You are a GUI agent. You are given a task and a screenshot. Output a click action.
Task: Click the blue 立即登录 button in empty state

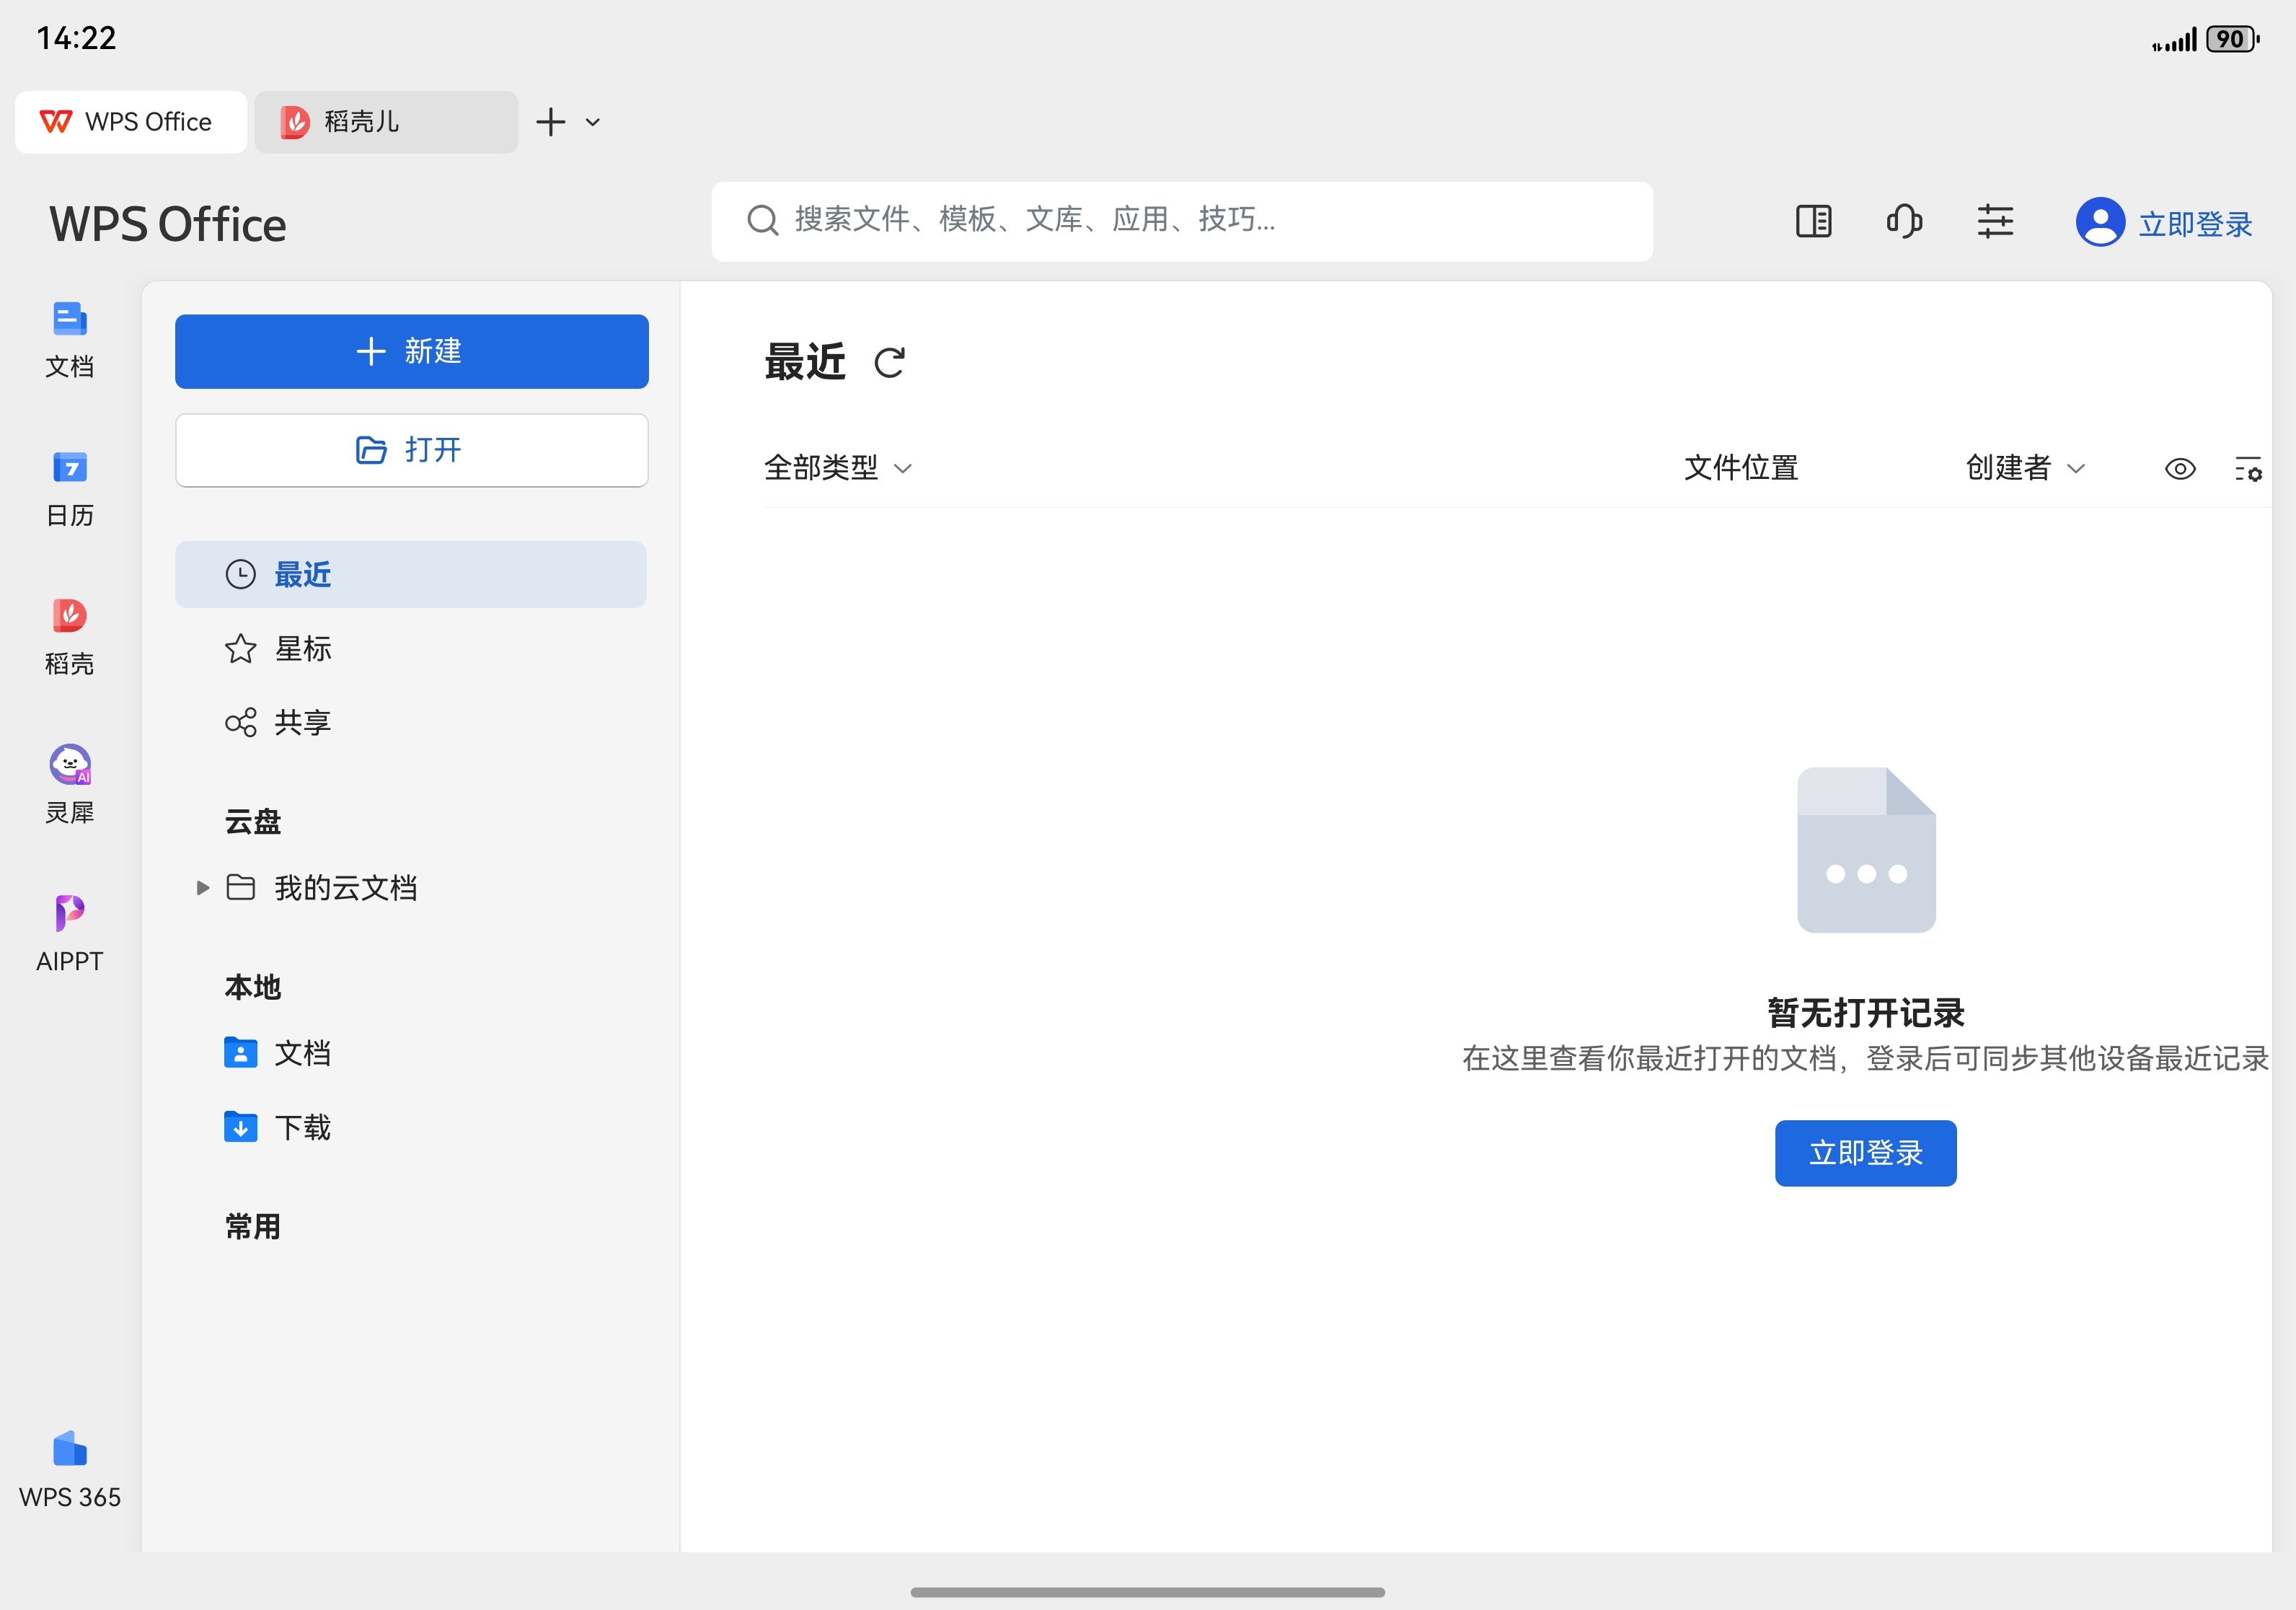click(1865, 1154)
